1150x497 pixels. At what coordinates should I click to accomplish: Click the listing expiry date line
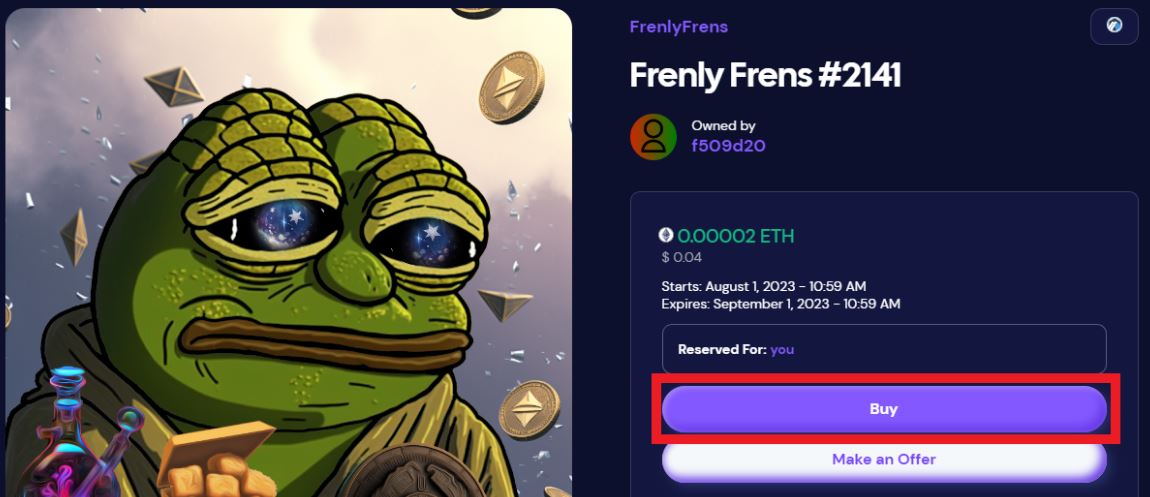(780, 303)
